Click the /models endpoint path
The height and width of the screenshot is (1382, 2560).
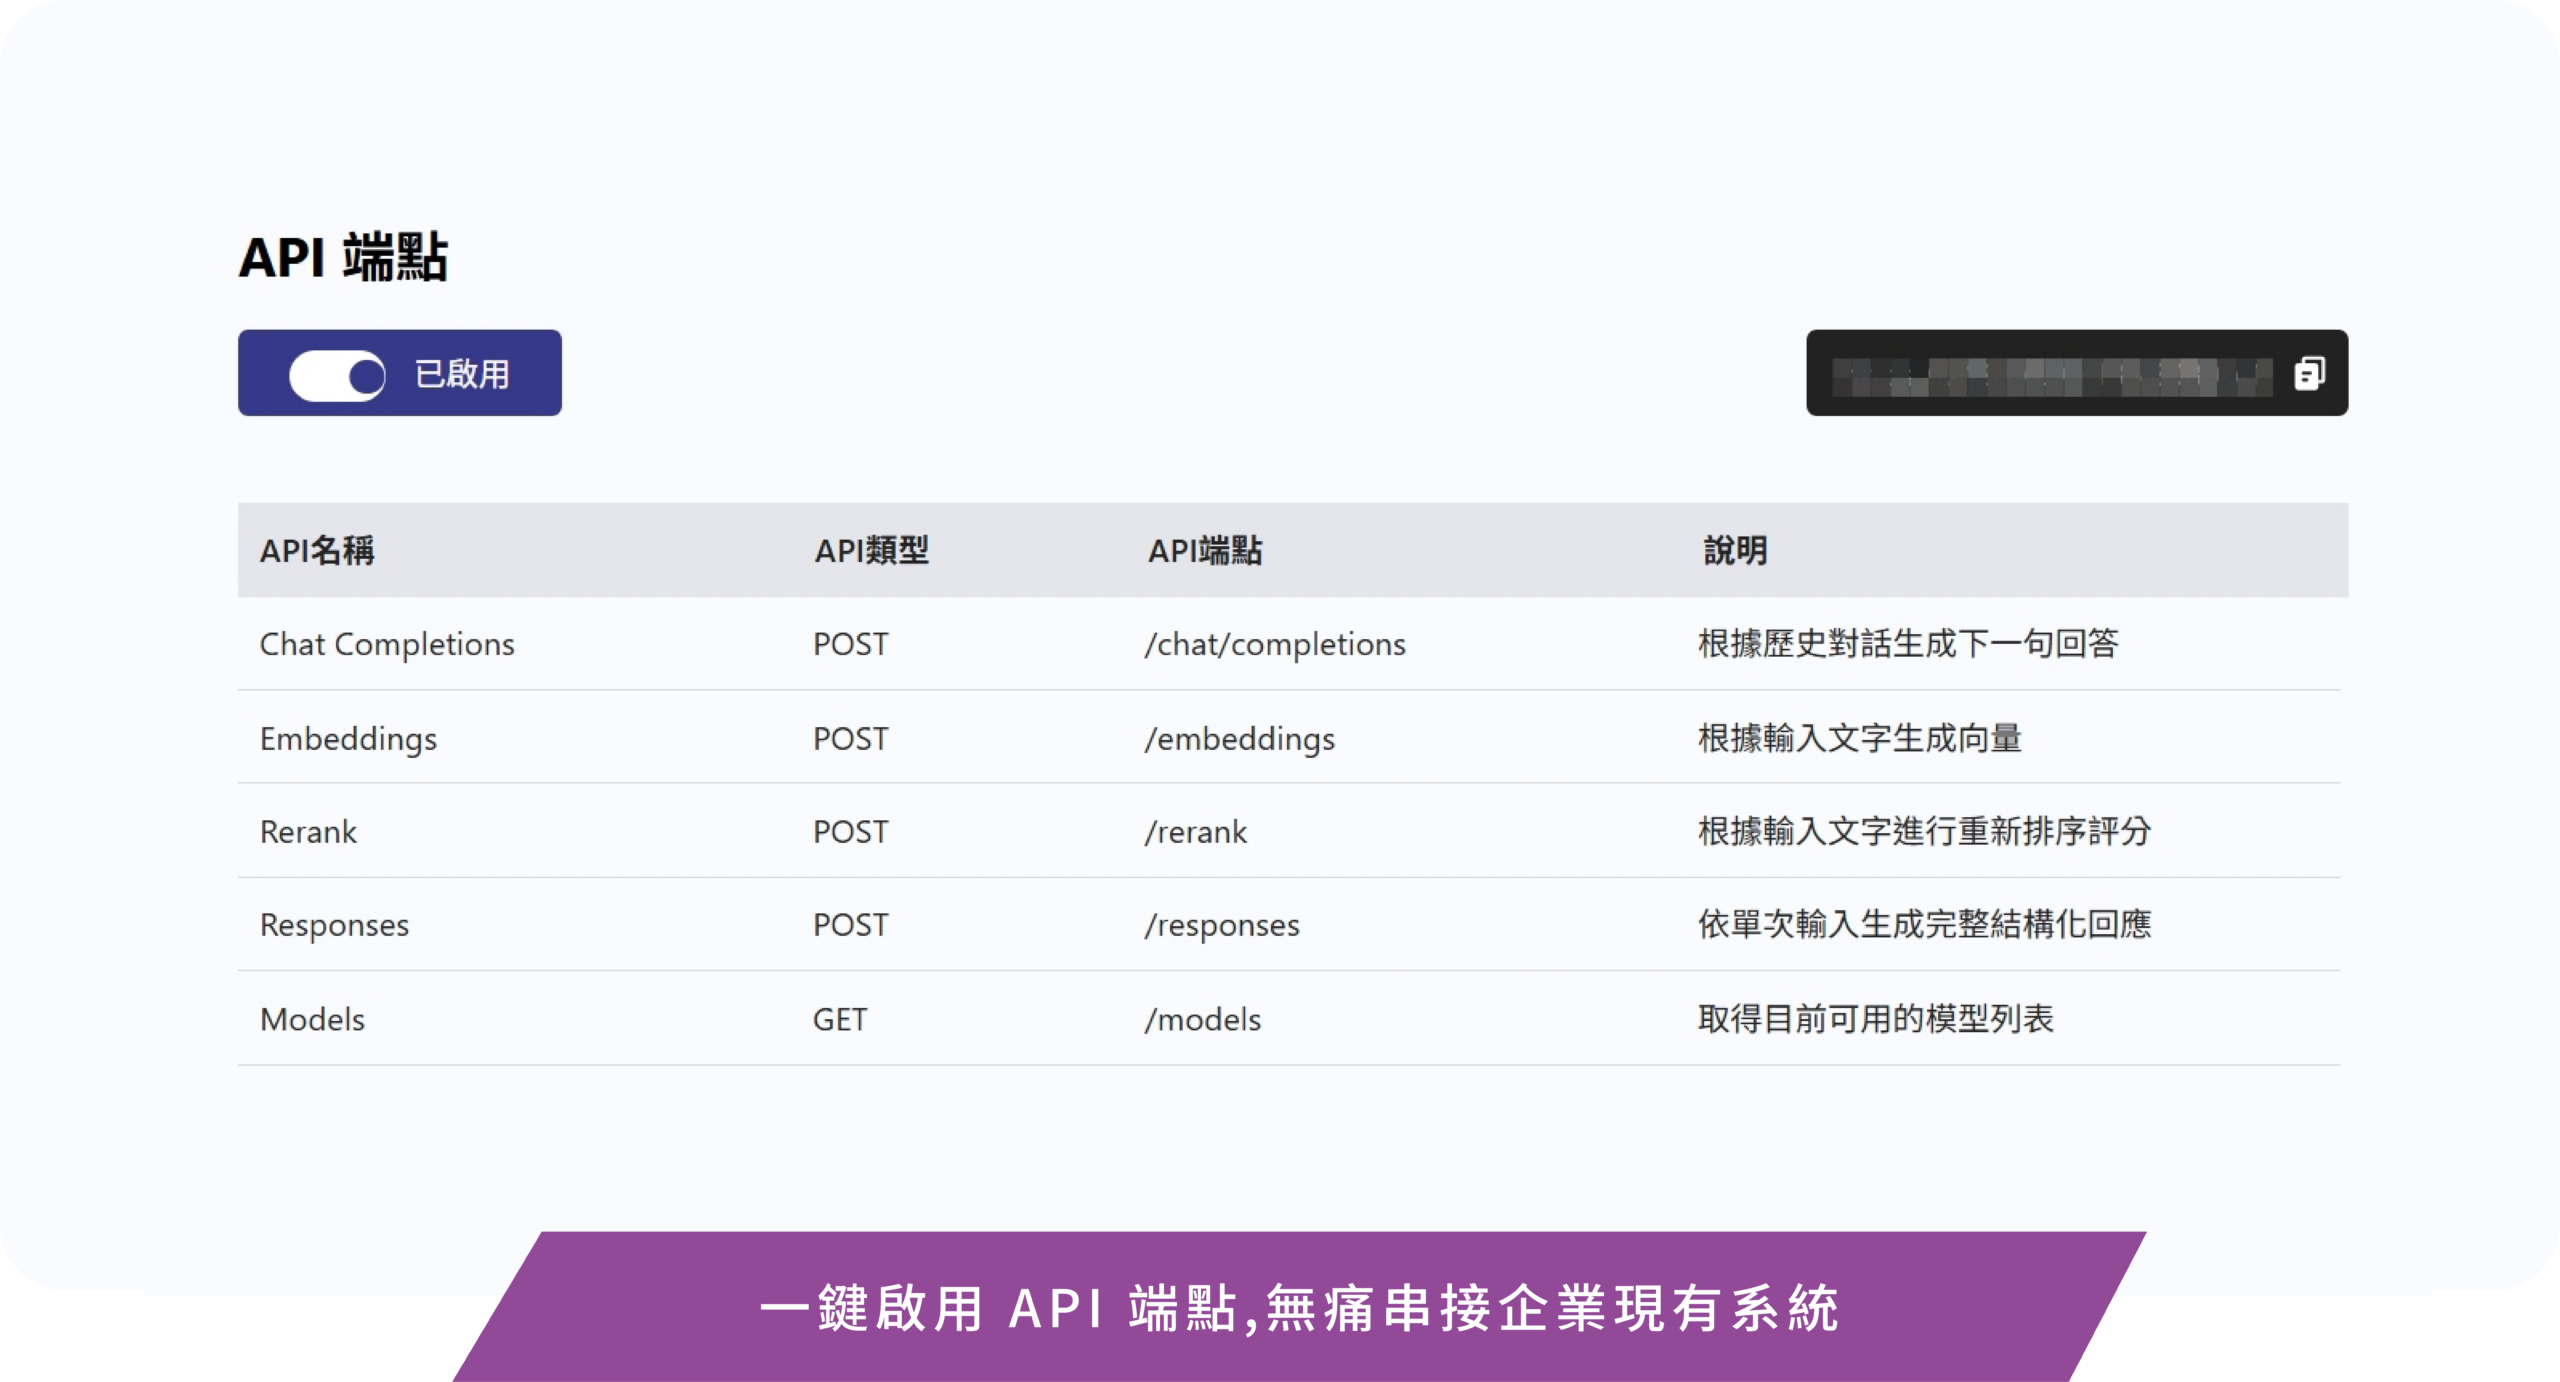(x=1203, y=1020)
